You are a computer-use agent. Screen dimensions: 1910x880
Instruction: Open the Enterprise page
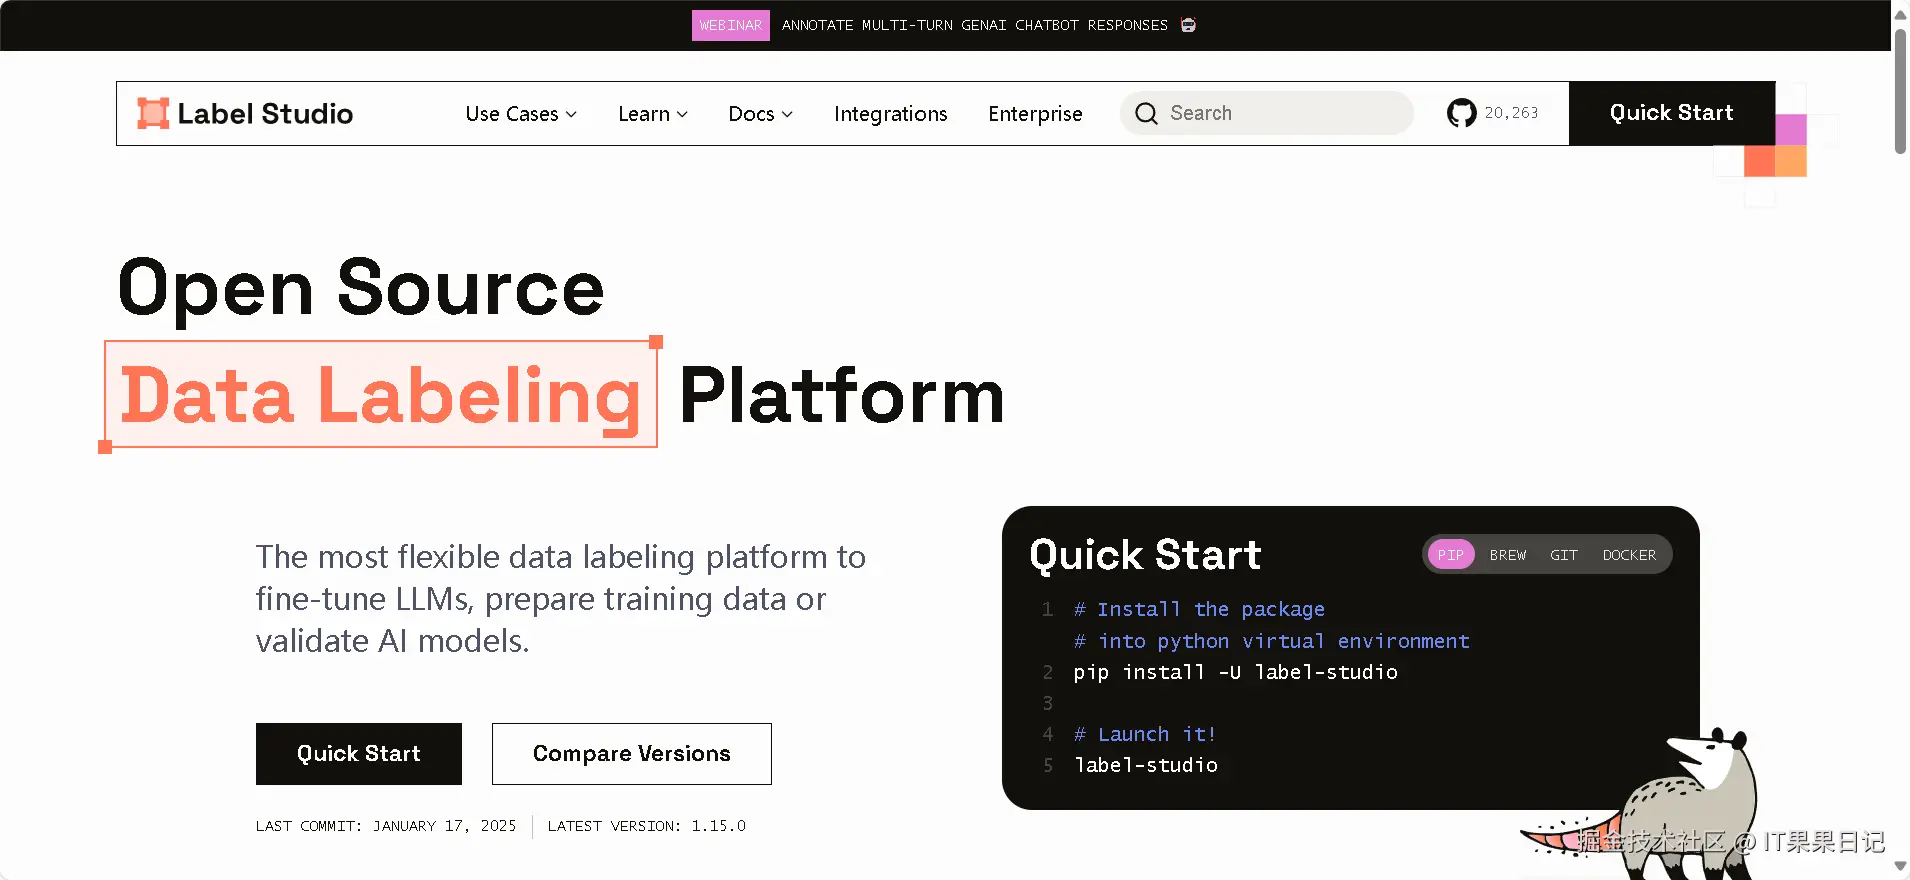[1035, 114]
